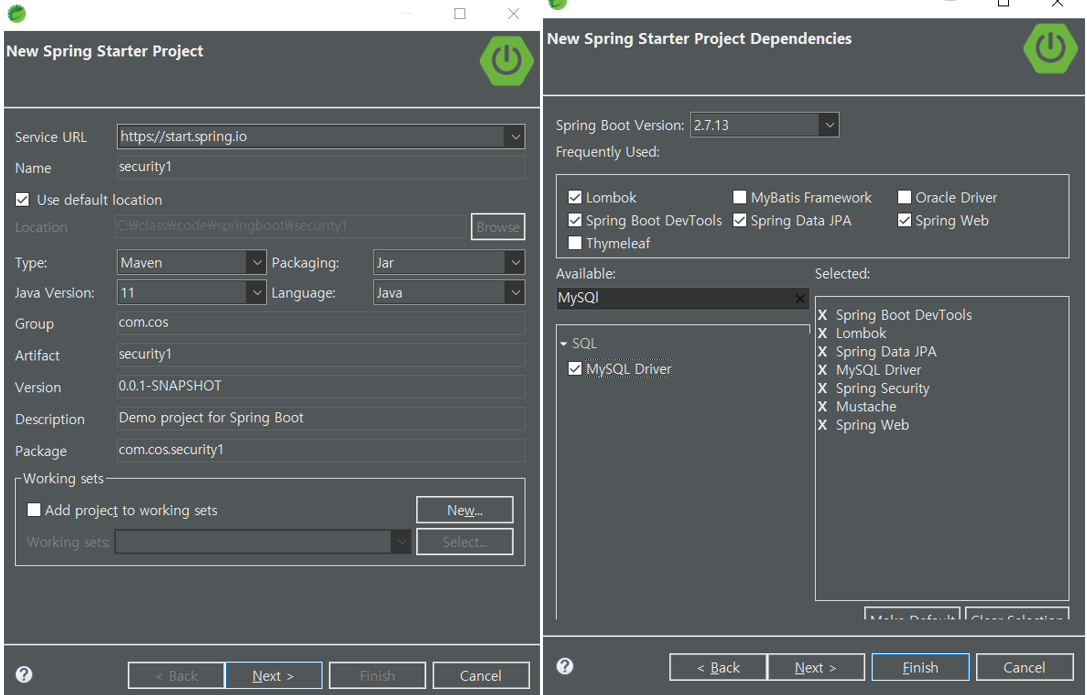Uncheck Lombok in Frequently Used
Screen dimensions: 1087x695
click(575, 197)
